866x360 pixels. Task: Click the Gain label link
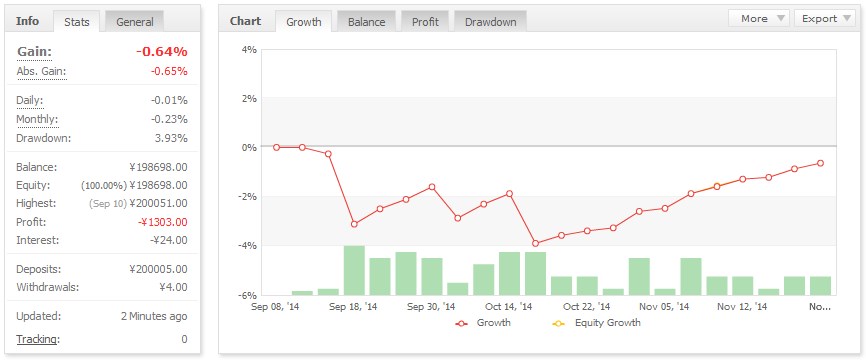pyautogui.click(x=34, y=52)
